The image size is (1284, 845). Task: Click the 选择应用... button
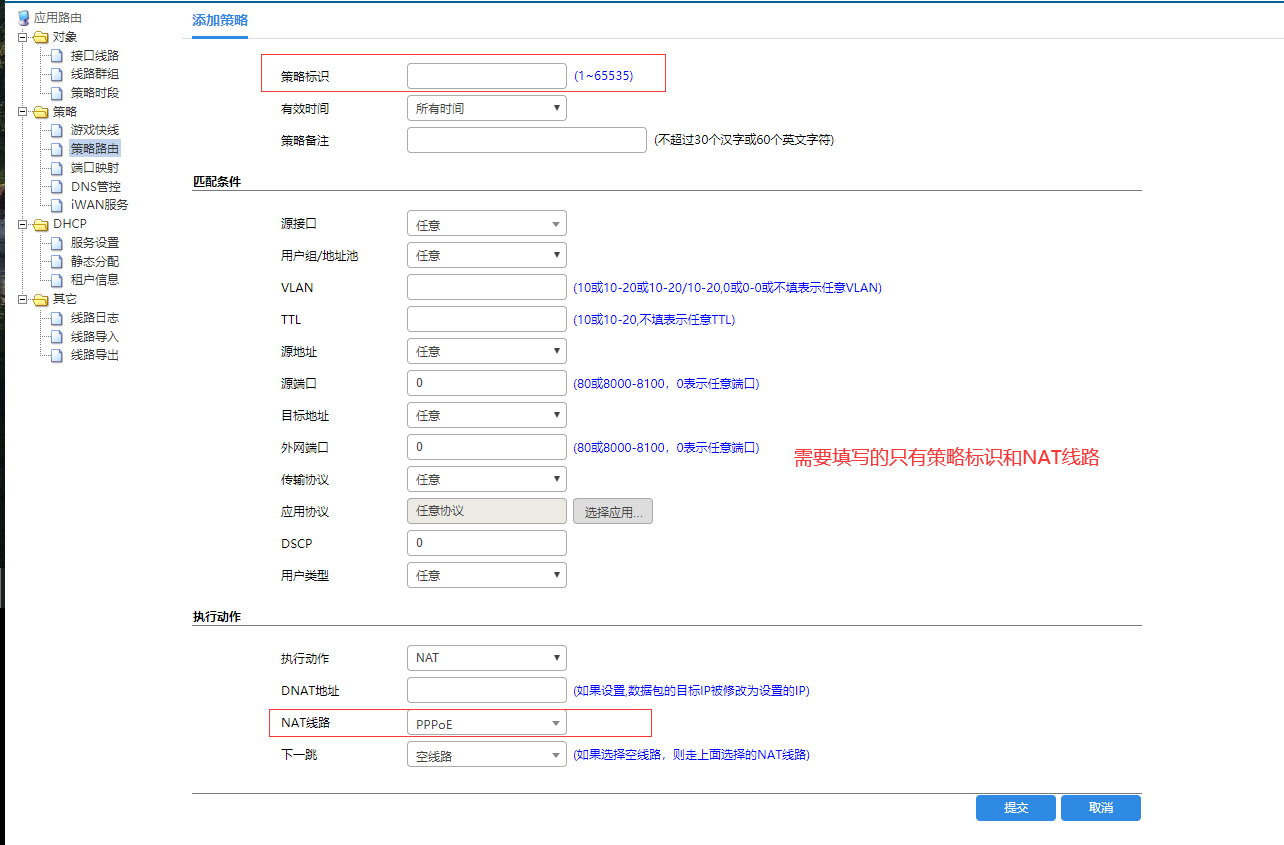click(613, 512)
